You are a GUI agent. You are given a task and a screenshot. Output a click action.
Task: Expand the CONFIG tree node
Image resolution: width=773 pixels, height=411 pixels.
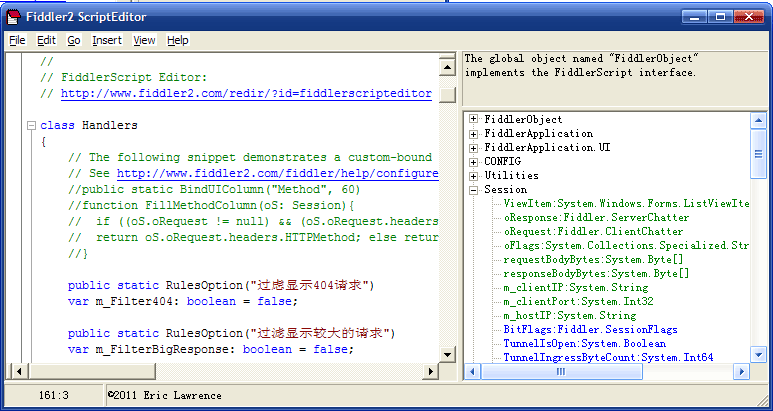474,162
